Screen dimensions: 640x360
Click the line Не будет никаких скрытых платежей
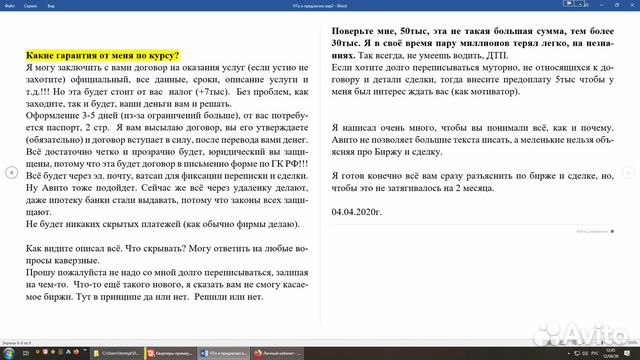[x=162, y=224]
